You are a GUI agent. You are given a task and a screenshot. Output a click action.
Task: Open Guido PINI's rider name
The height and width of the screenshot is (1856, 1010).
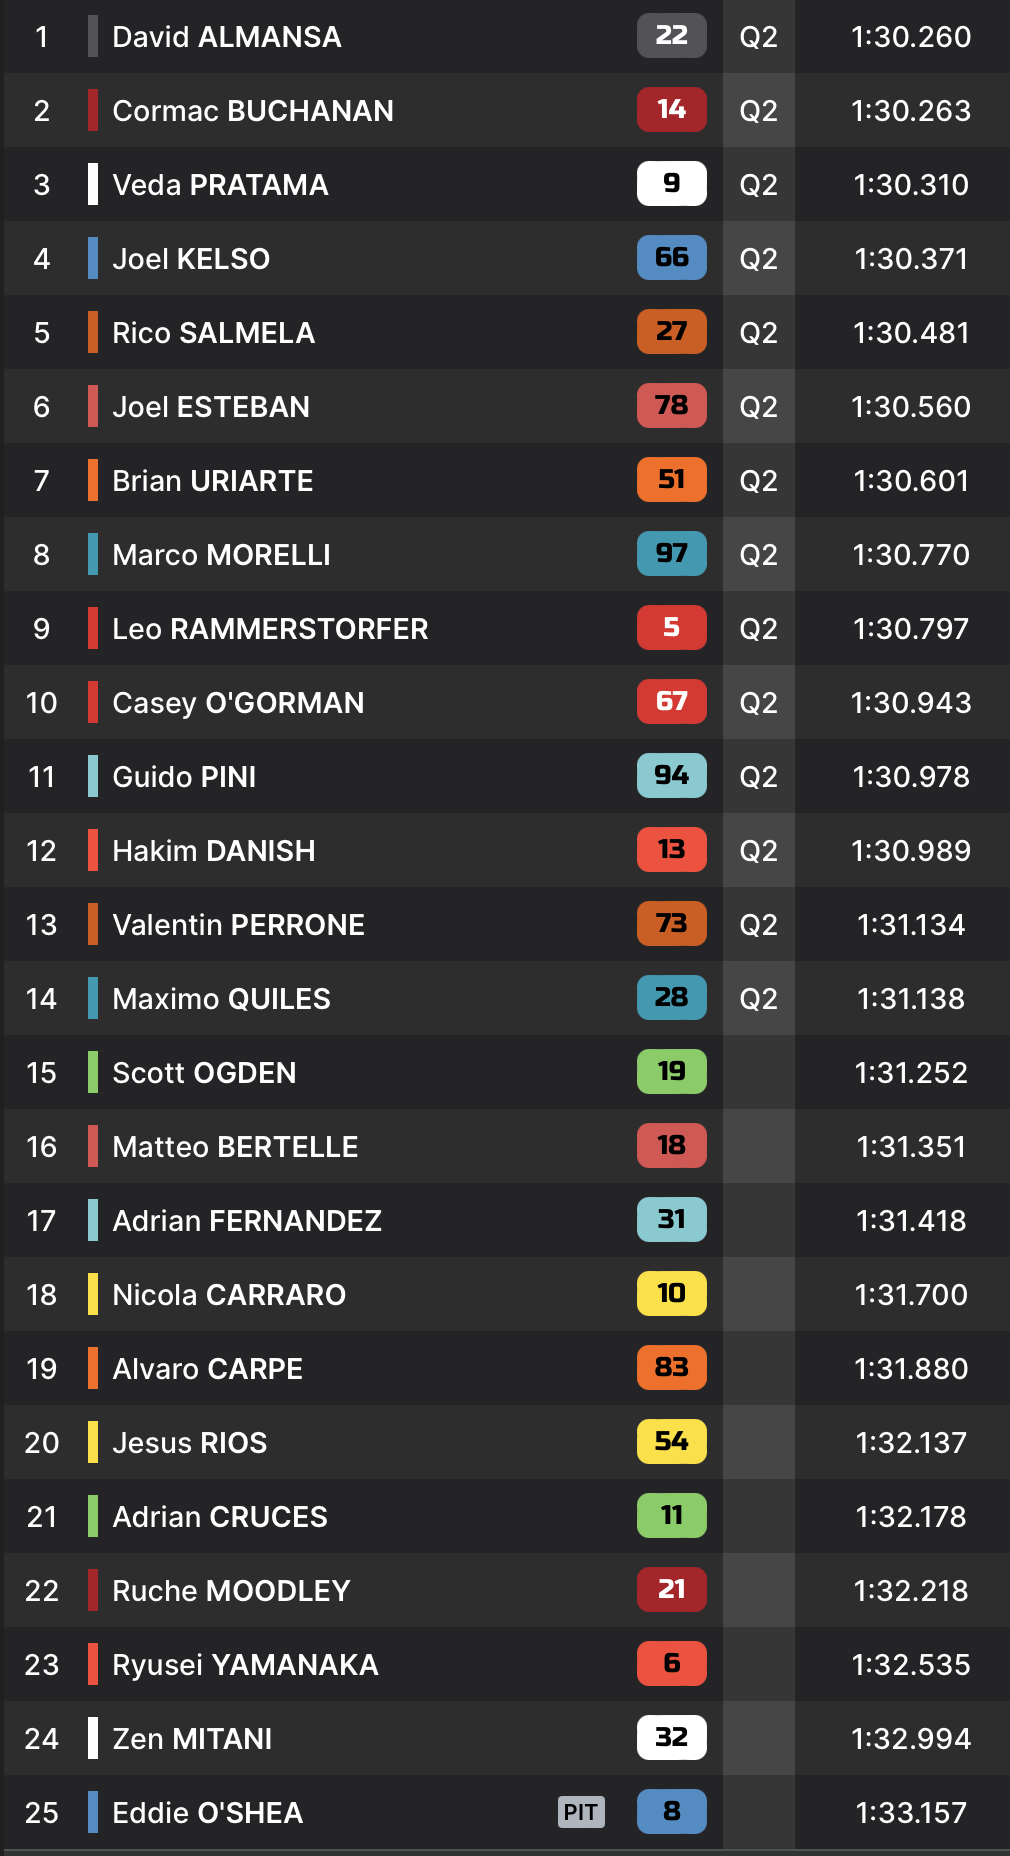(x=184, y=777)
